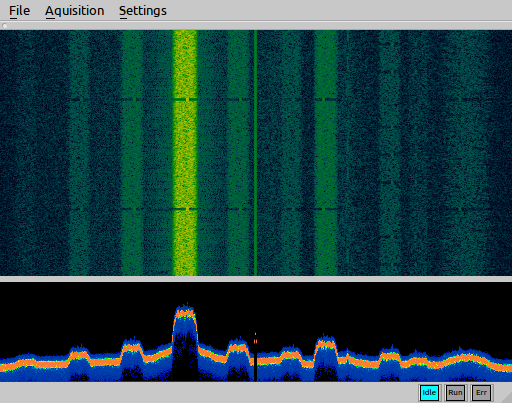This screenshot has width=512, height=403.
Task: Select the green band just left of yellow band
Action: [x=132, y=153]
